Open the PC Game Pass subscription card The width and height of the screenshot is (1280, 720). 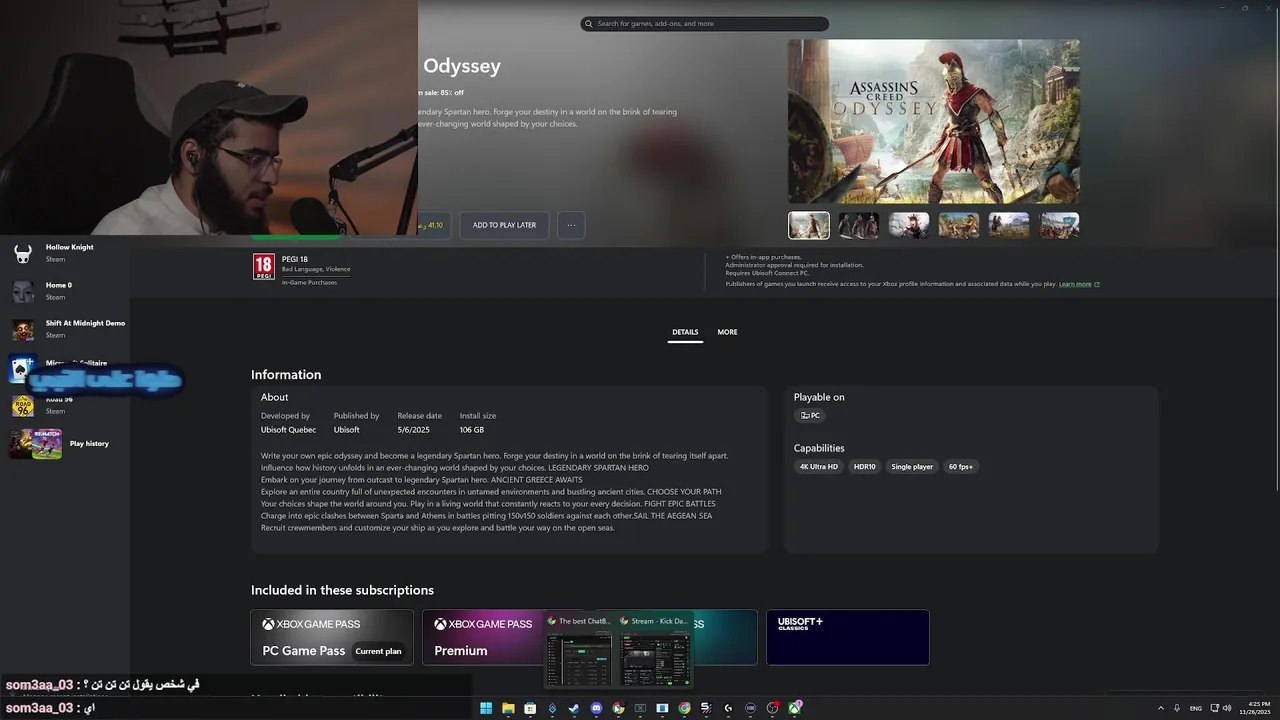332,637
